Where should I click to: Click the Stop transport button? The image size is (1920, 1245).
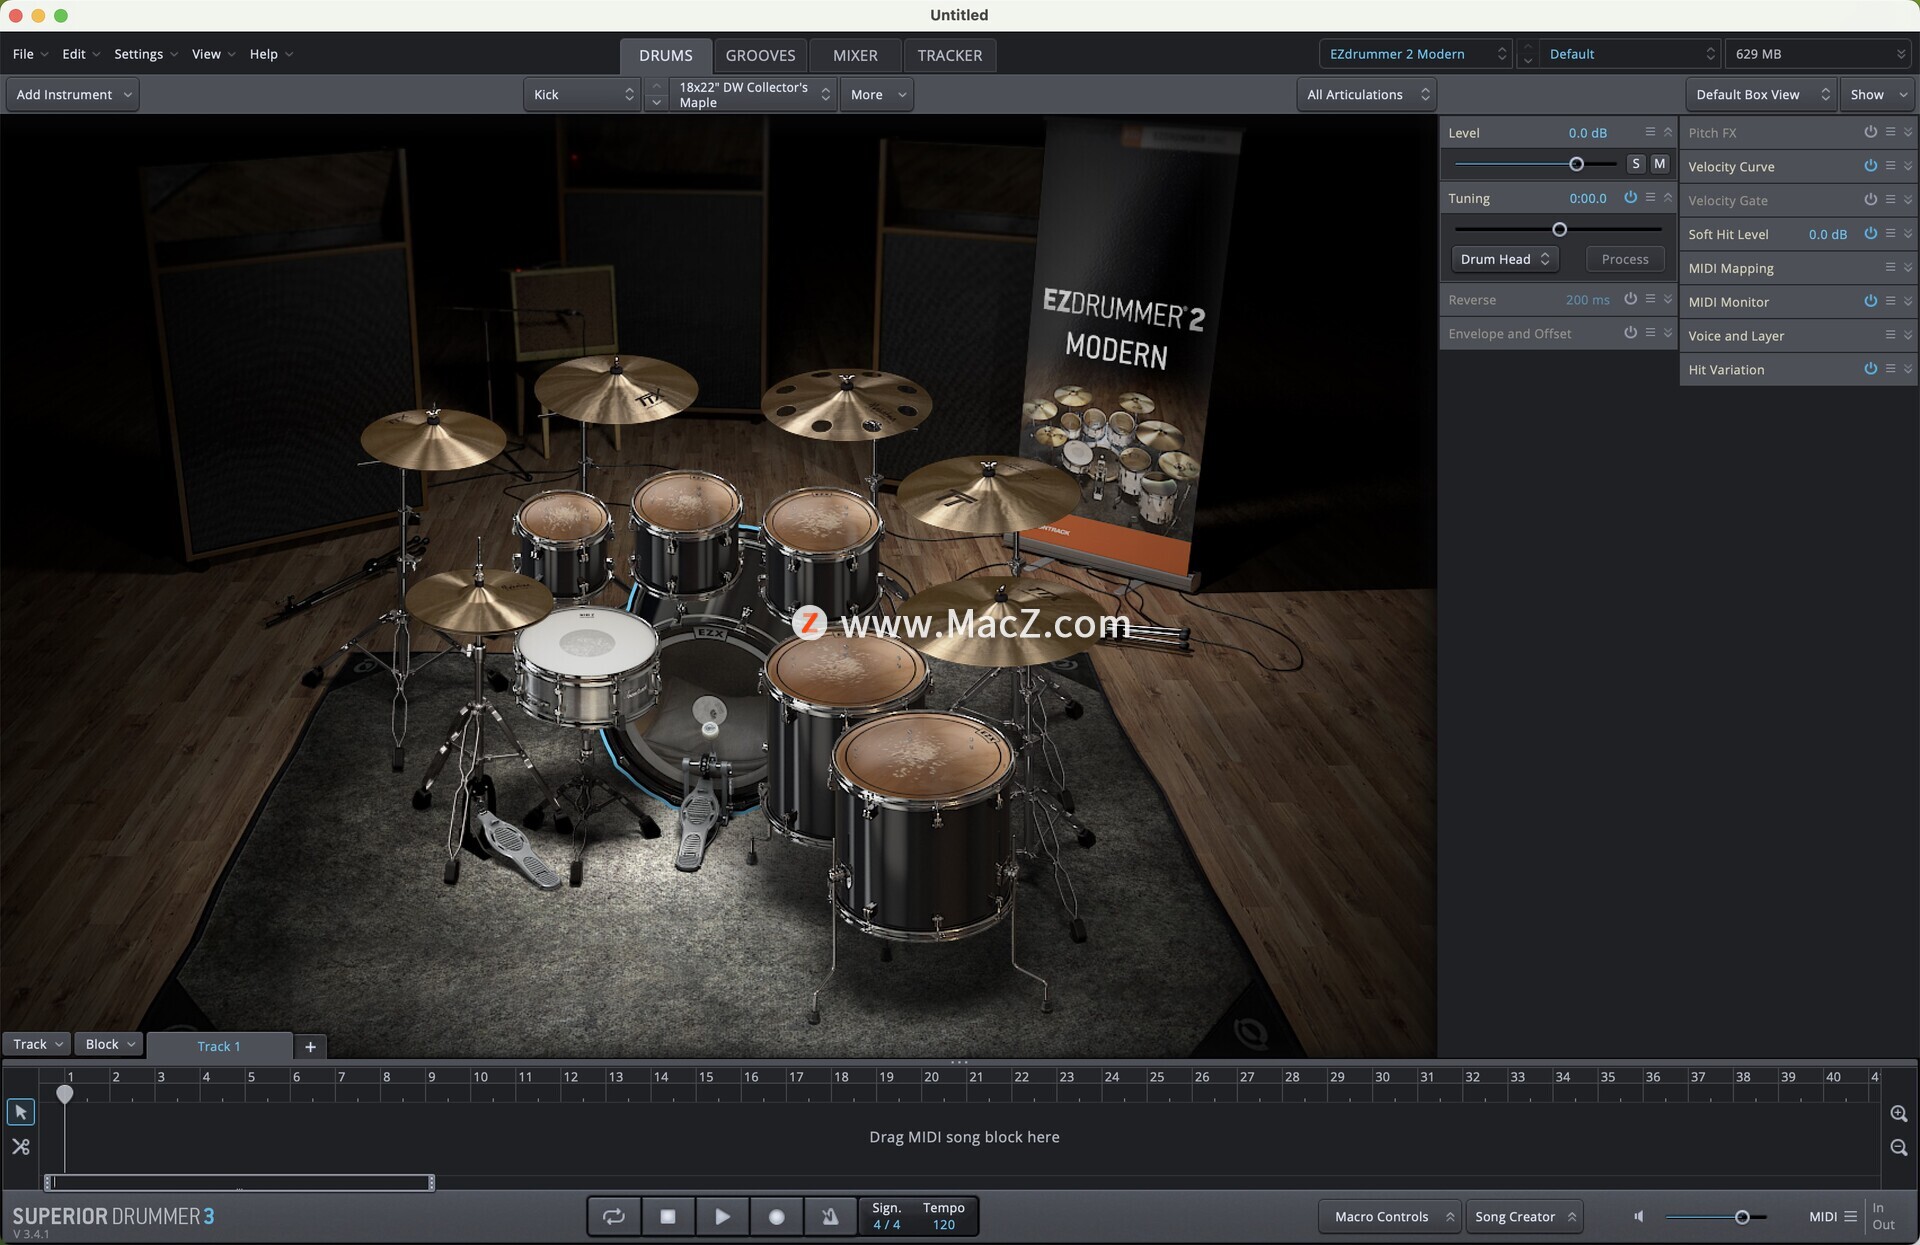coord(668,1216)
